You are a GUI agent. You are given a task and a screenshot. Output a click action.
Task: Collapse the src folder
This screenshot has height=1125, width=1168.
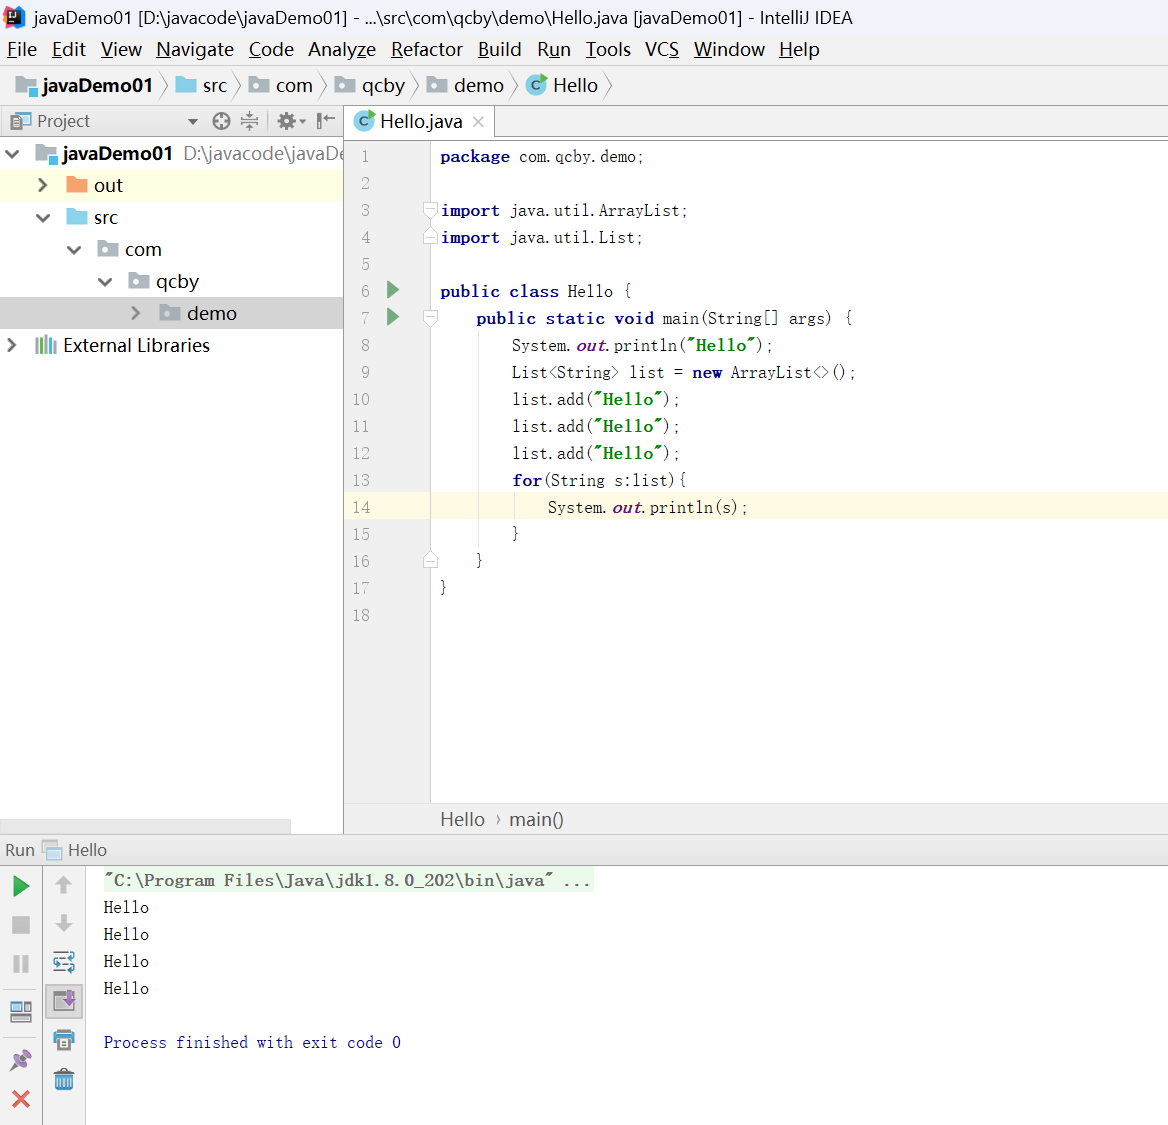click(x=43, y=218)
